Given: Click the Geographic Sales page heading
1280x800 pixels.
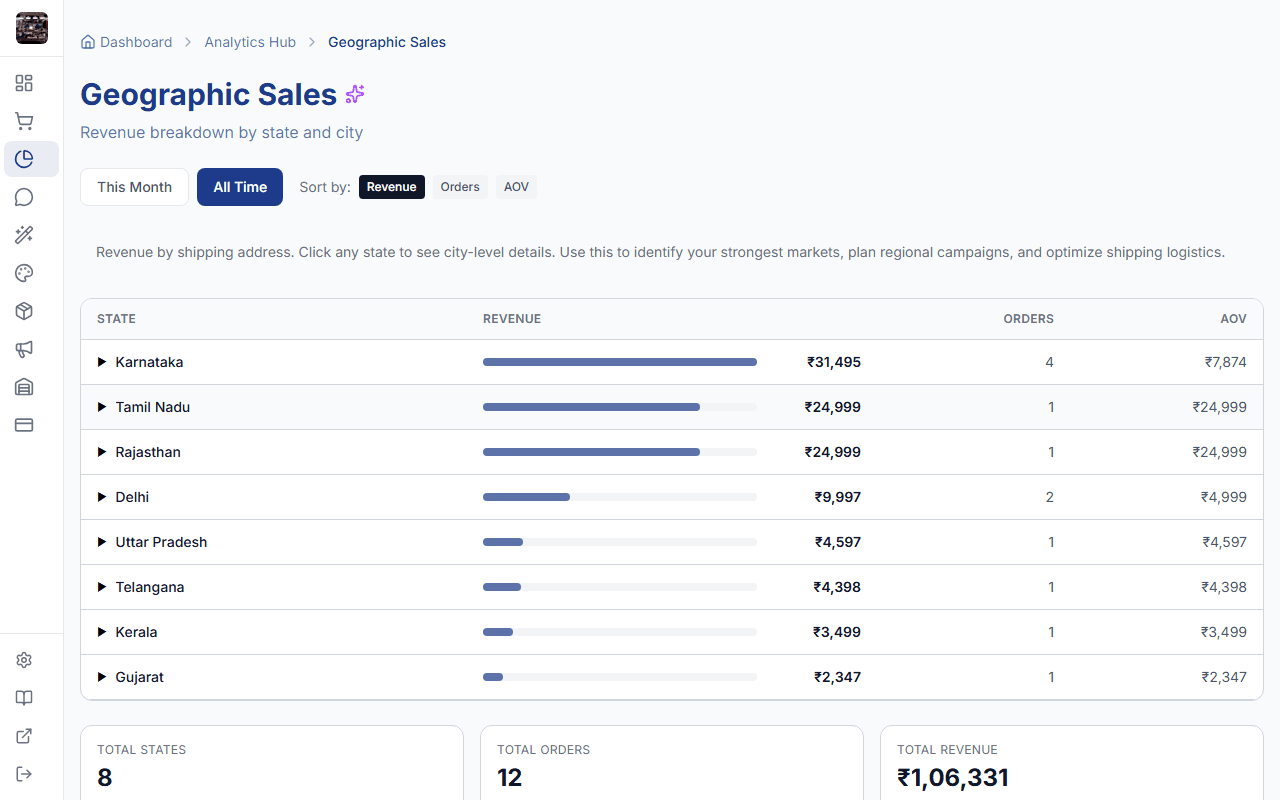Looking at the screenshot, I should coord(208,94).
